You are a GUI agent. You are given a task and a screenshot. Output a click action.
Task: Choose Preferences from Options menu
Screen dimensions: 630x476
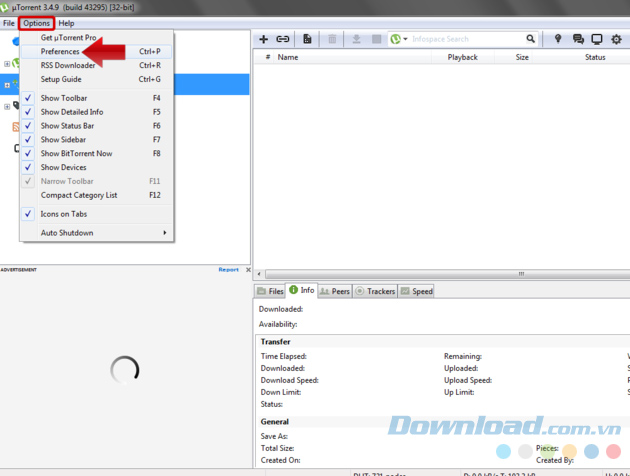pyautogui.click(x=96, y=51)
